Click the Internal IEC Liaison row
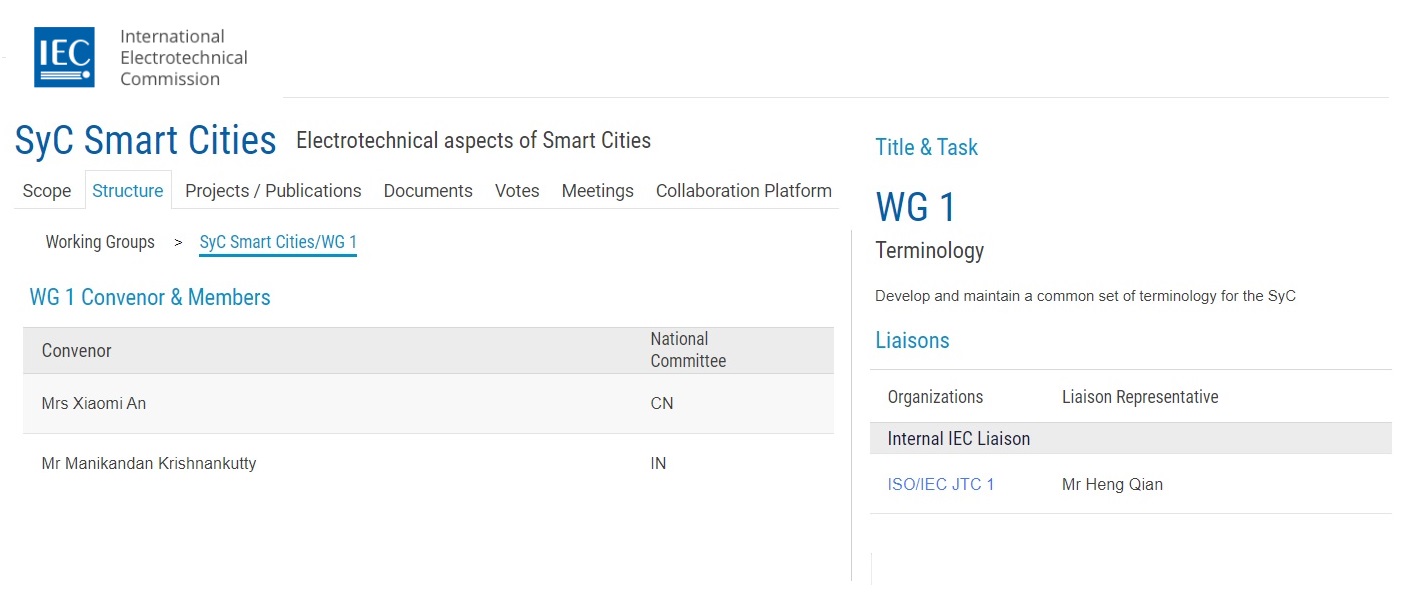Screen dimensions: 1402x595 click(x=1131, y=438)
